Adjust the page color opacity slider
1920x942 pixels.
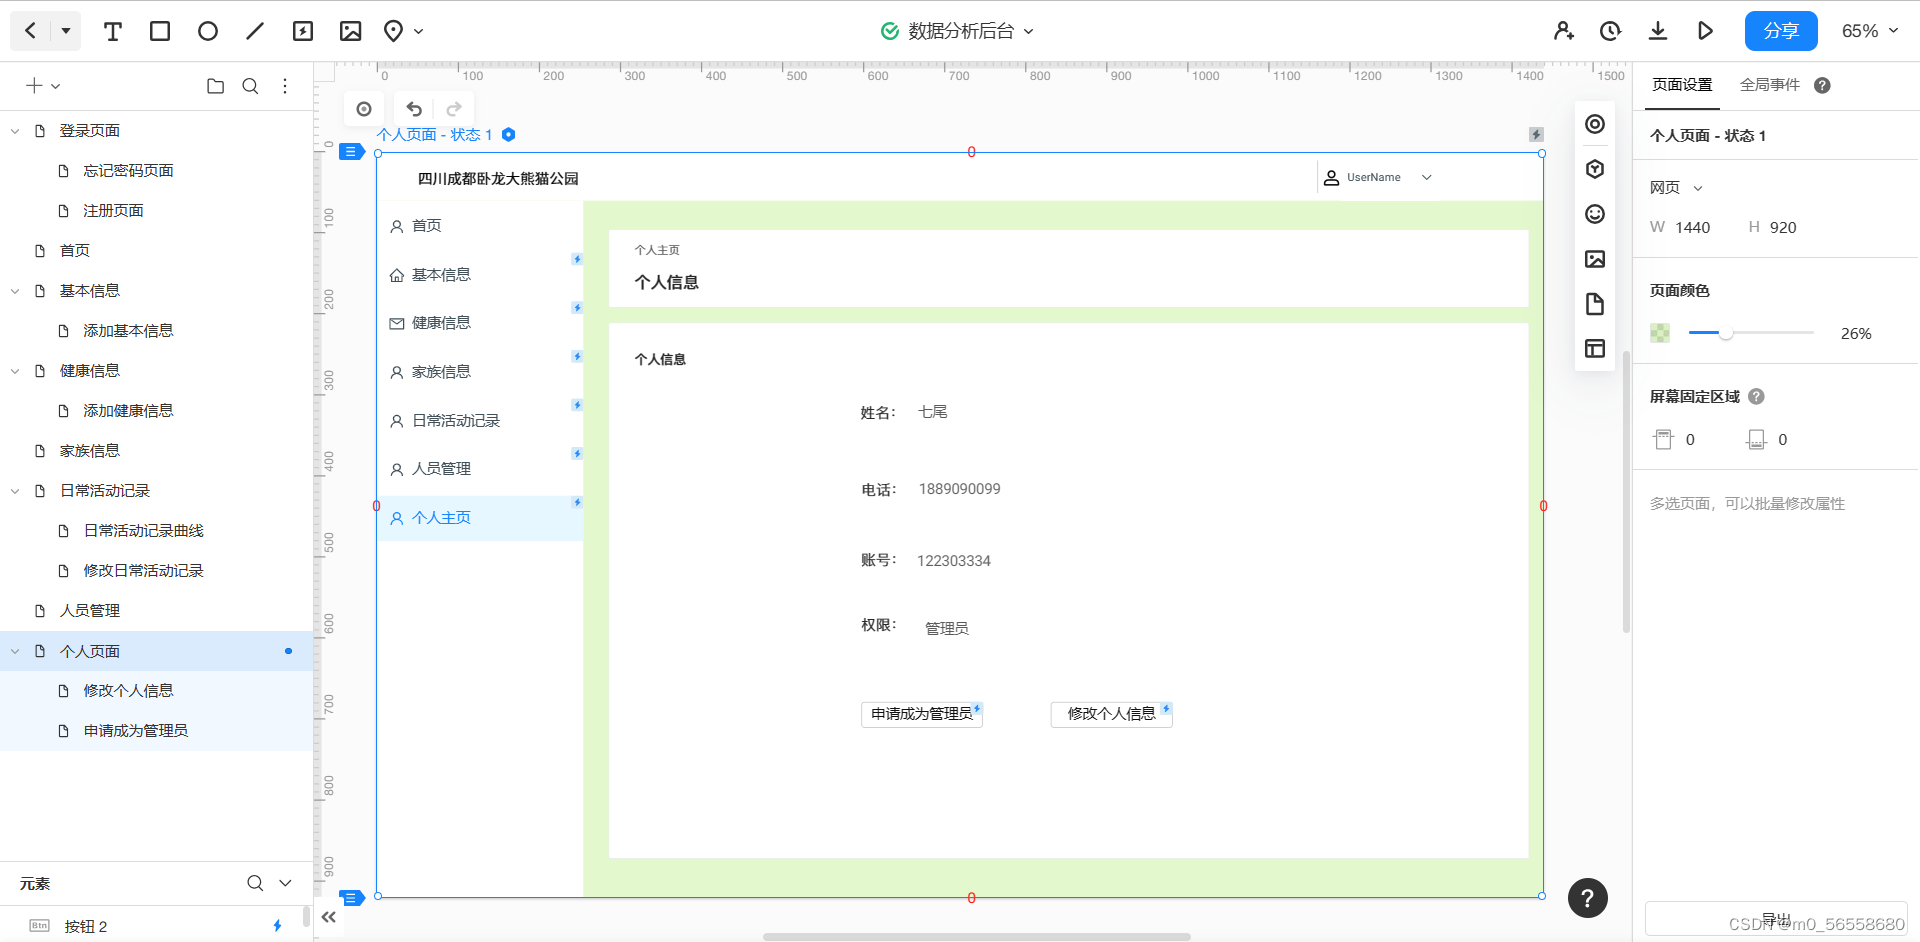click(1751, 333)
